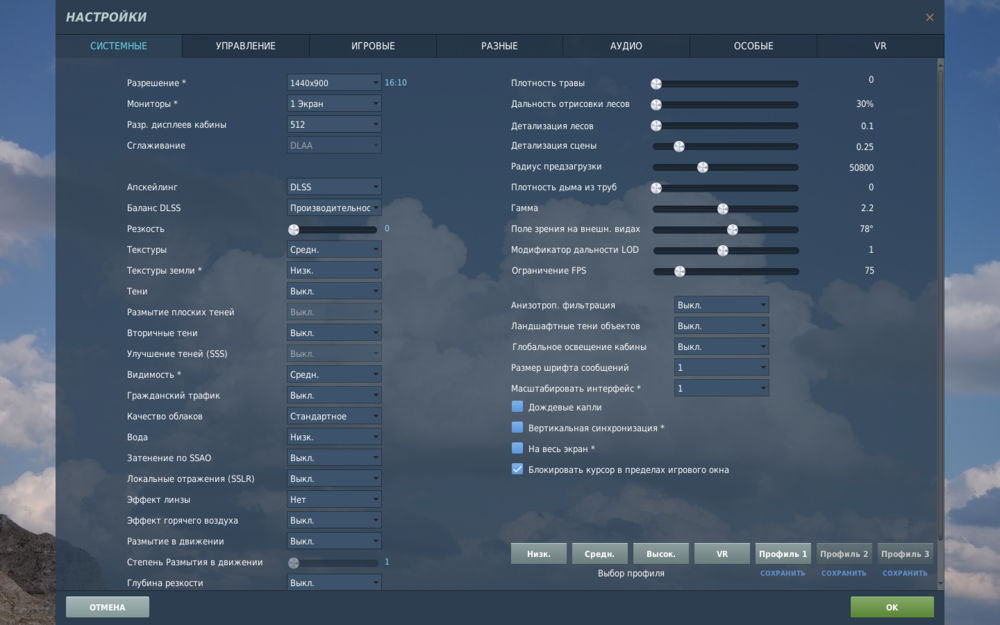Click СОХРАНИТЬ link under Профиль 2

coord(844,573)
